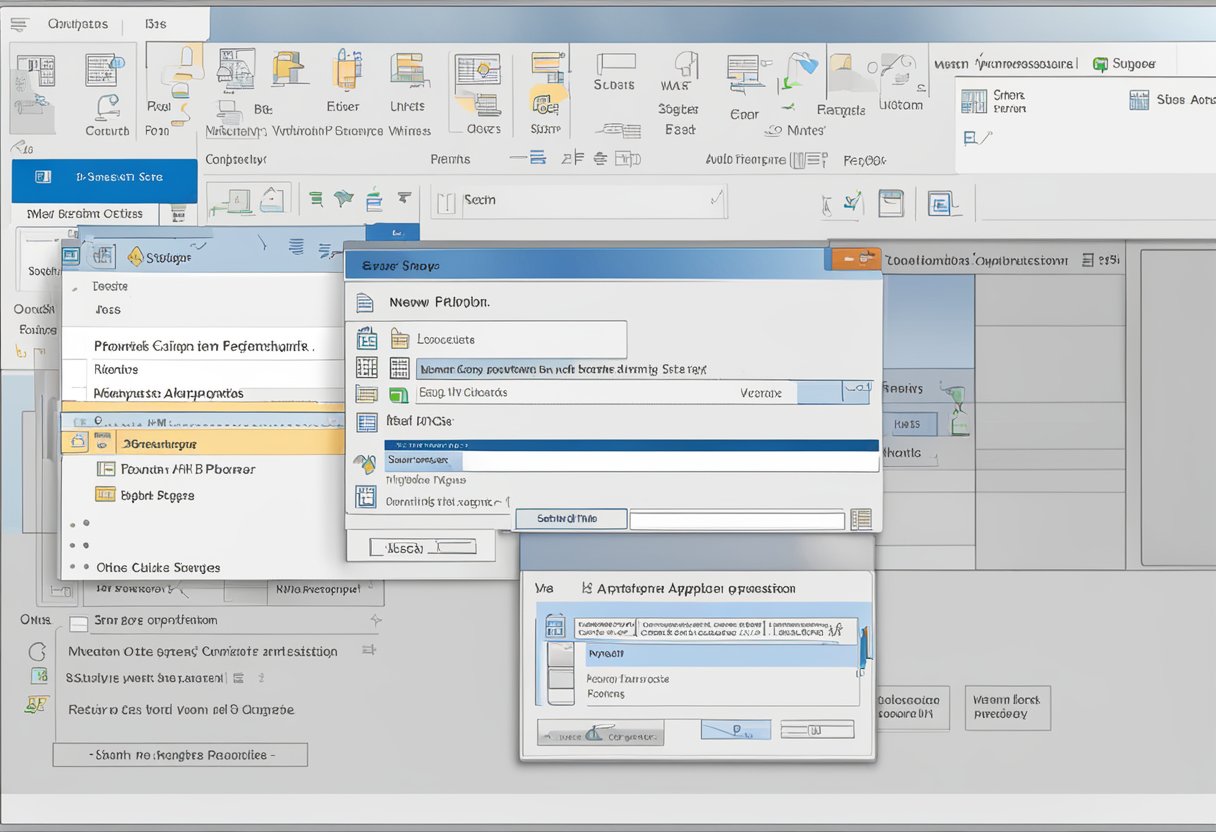Toggle the sort ascending icon in the ribbon
Image resolution: width=1216 pixels, height=832 pixels.
(572, 158)
